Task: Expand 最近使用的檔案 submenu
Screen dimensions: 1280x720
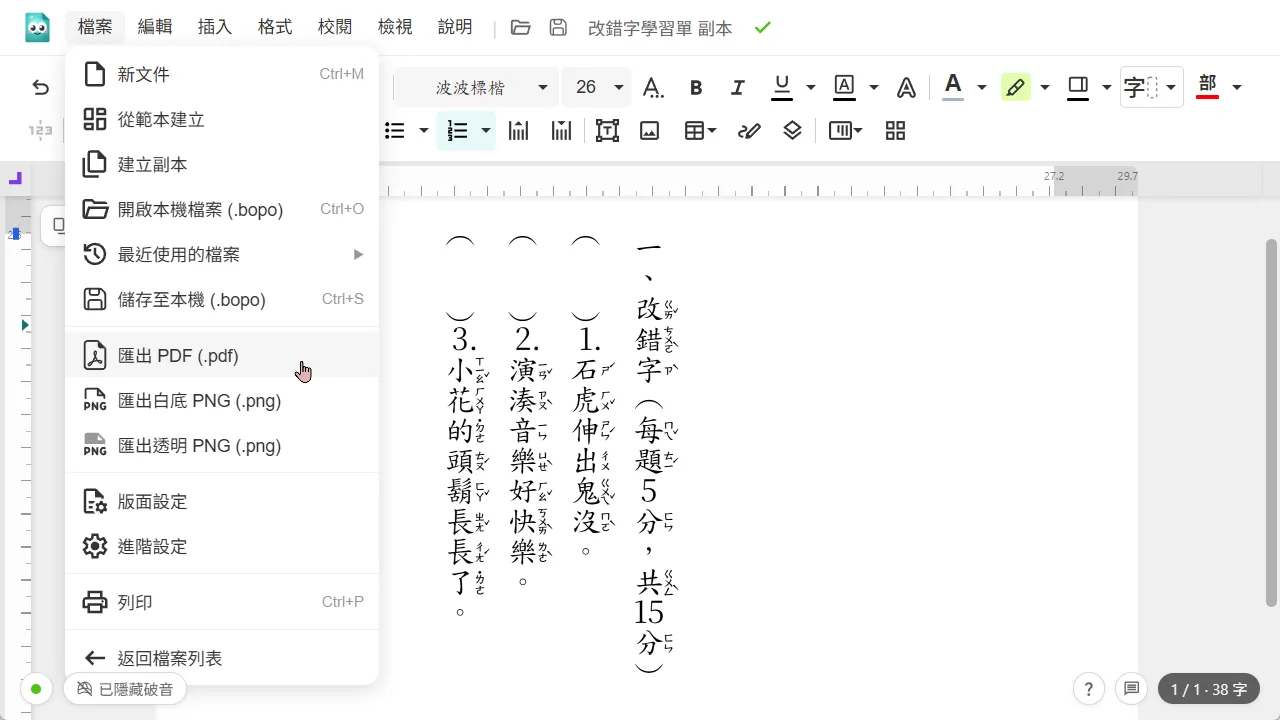Action: 222,255
